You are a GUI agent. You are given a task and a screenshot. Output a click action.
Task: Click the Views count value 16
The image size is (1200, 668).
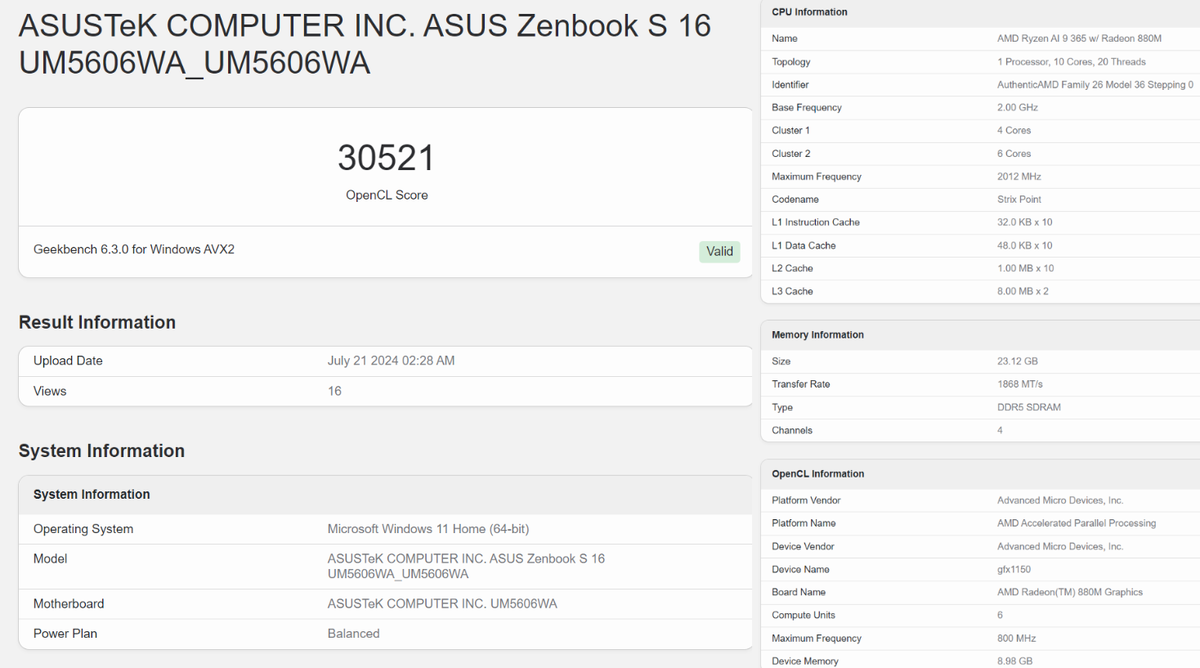(x=334, y=391)
